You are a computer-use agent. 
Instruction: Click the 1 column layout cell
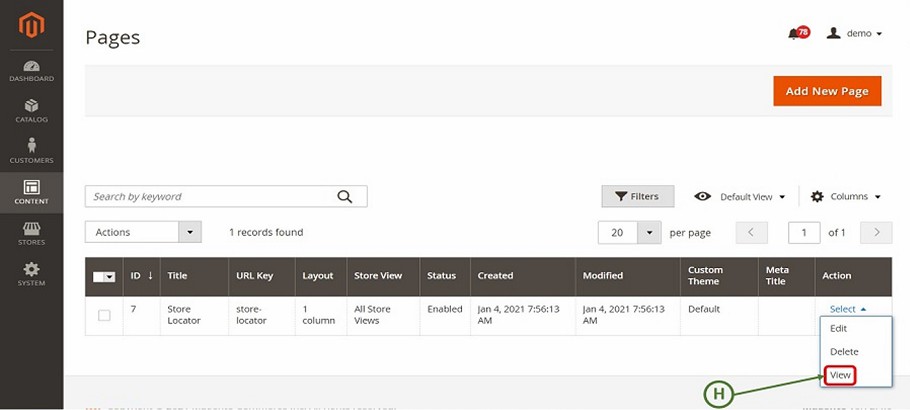321,315
